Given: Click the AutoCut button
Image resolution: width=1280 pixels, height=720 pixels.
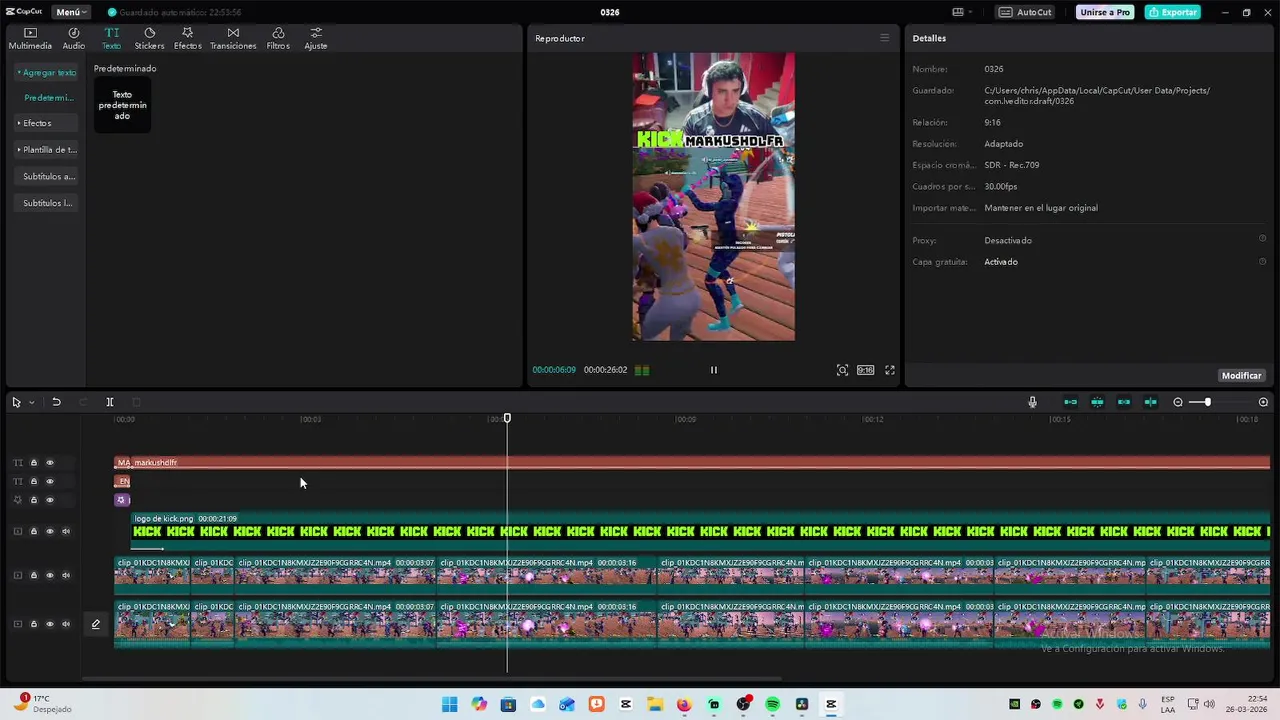Looking at the screenshot, I should pyautogui.click(x=1025, y=12).
